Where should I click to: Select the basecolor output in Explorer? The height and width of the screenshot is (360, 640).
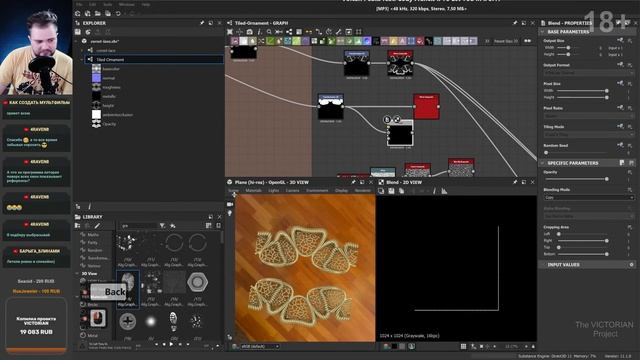pos(111,69)
